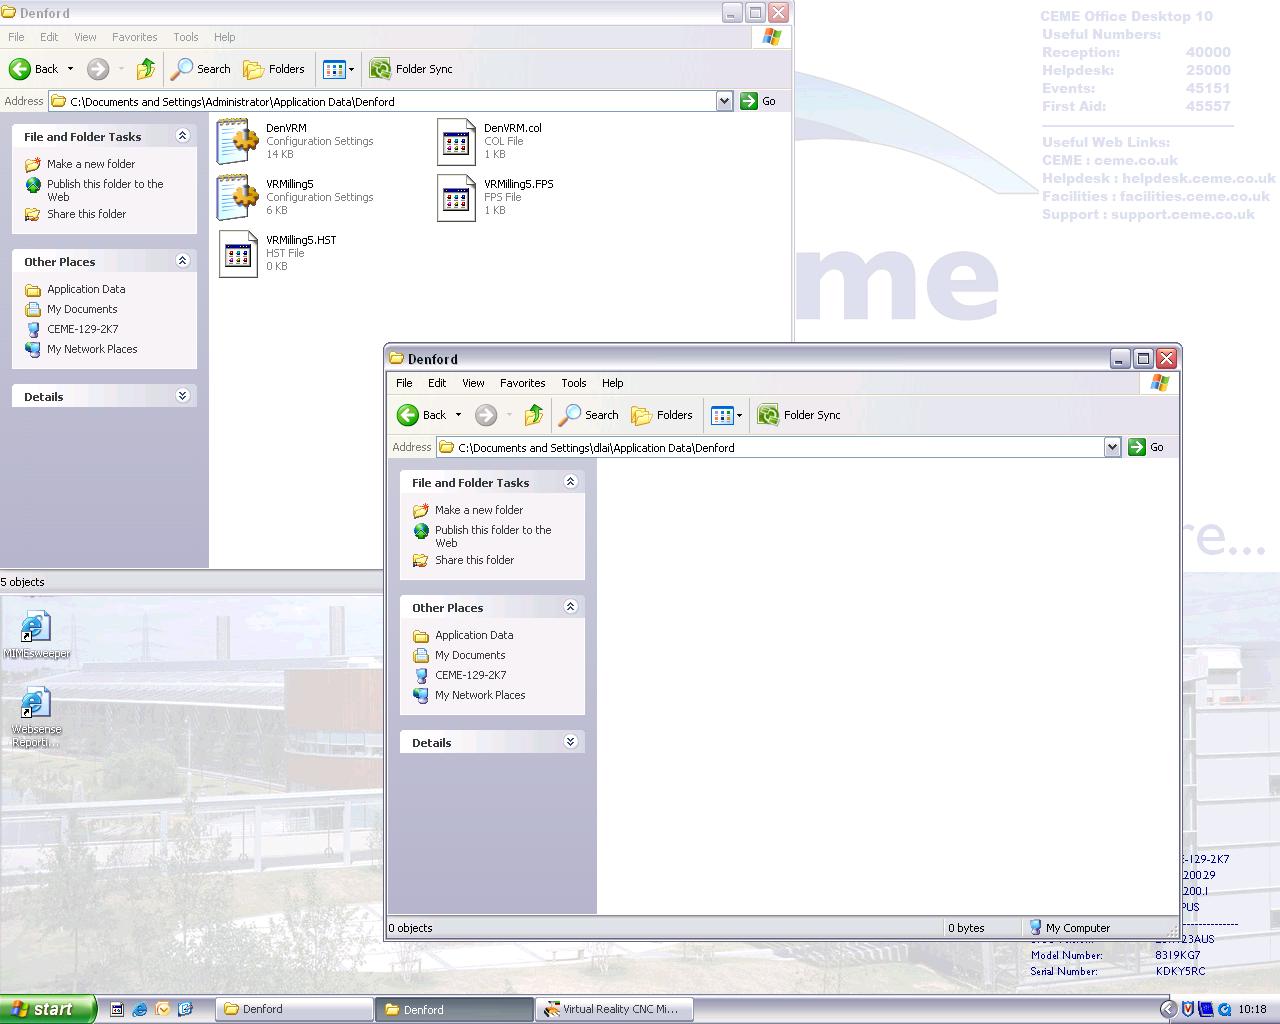1280x1024 pixels.
Task: Expand Details panel in Administrator window
Action: point(183,396)
